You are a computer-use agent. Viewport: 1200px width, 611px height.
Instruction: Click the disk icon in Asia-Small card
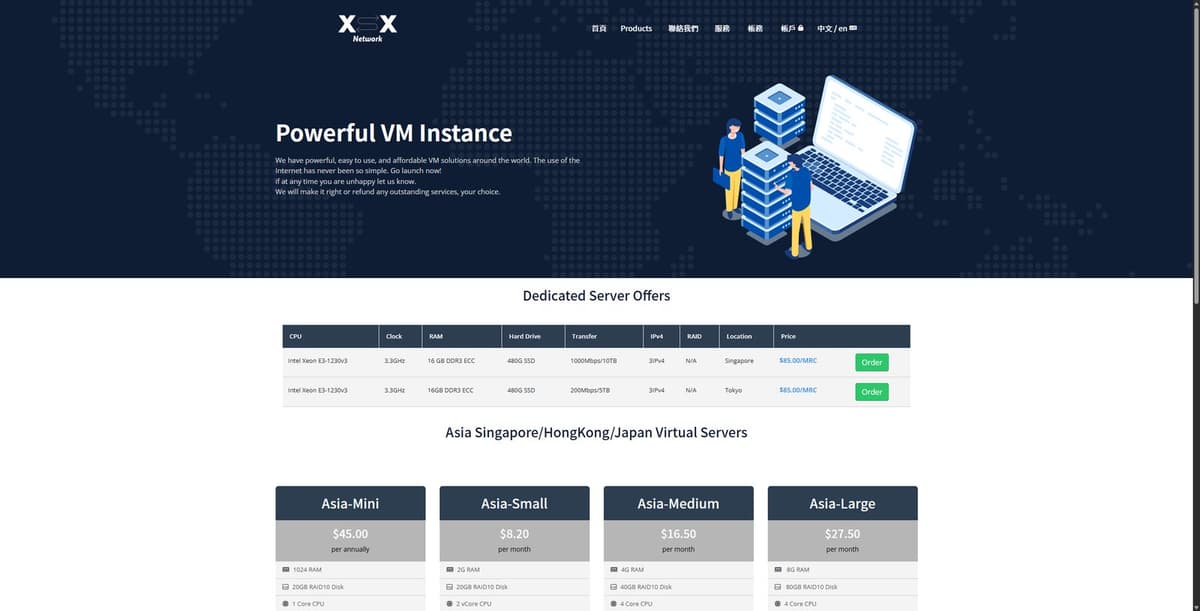(450, 587)
